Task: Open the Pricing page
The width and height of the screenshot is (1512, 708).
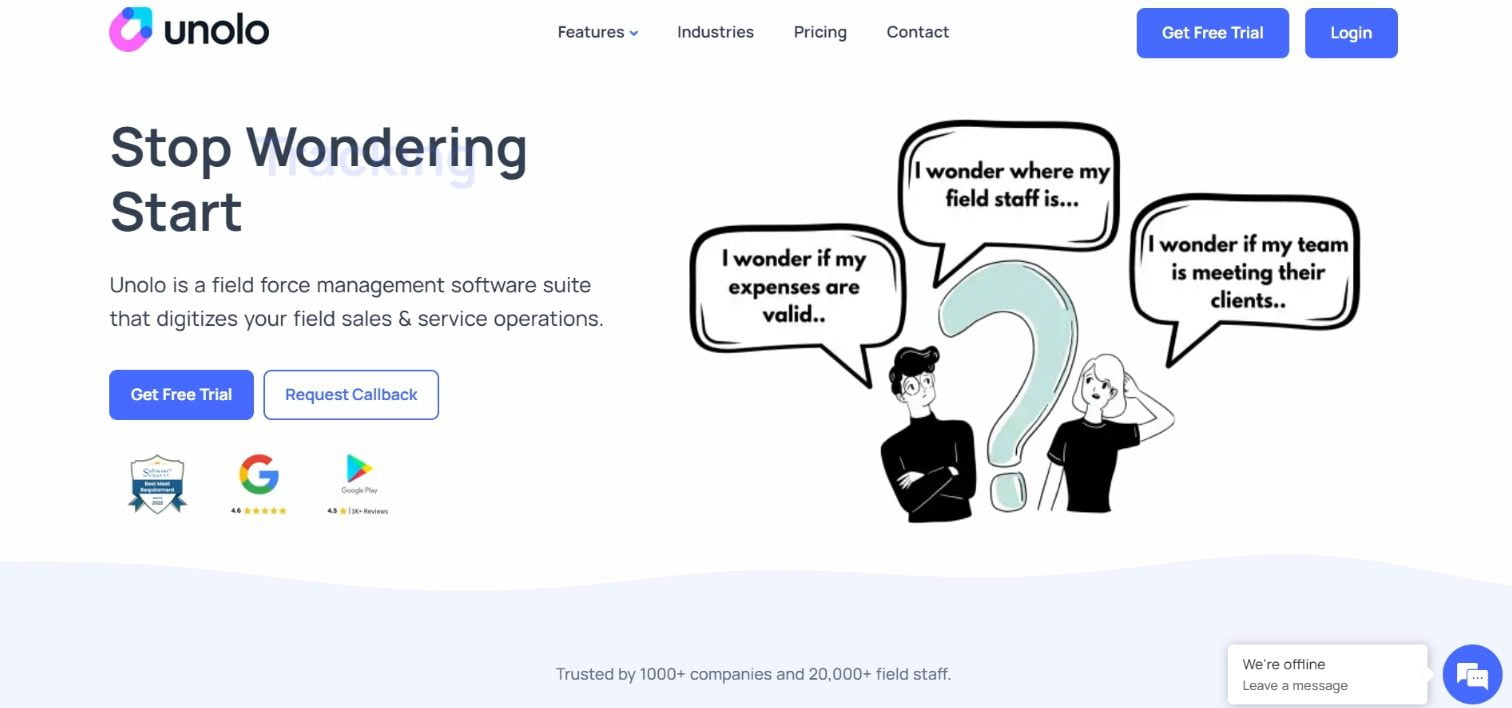Action: (x=820, y=32)
